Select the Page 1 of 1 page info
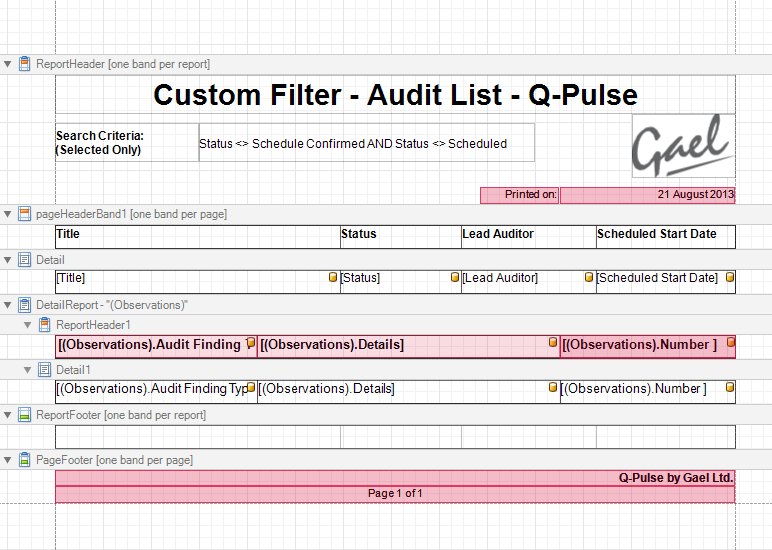The width and height of the screenshot is (772, 550). 395,494
